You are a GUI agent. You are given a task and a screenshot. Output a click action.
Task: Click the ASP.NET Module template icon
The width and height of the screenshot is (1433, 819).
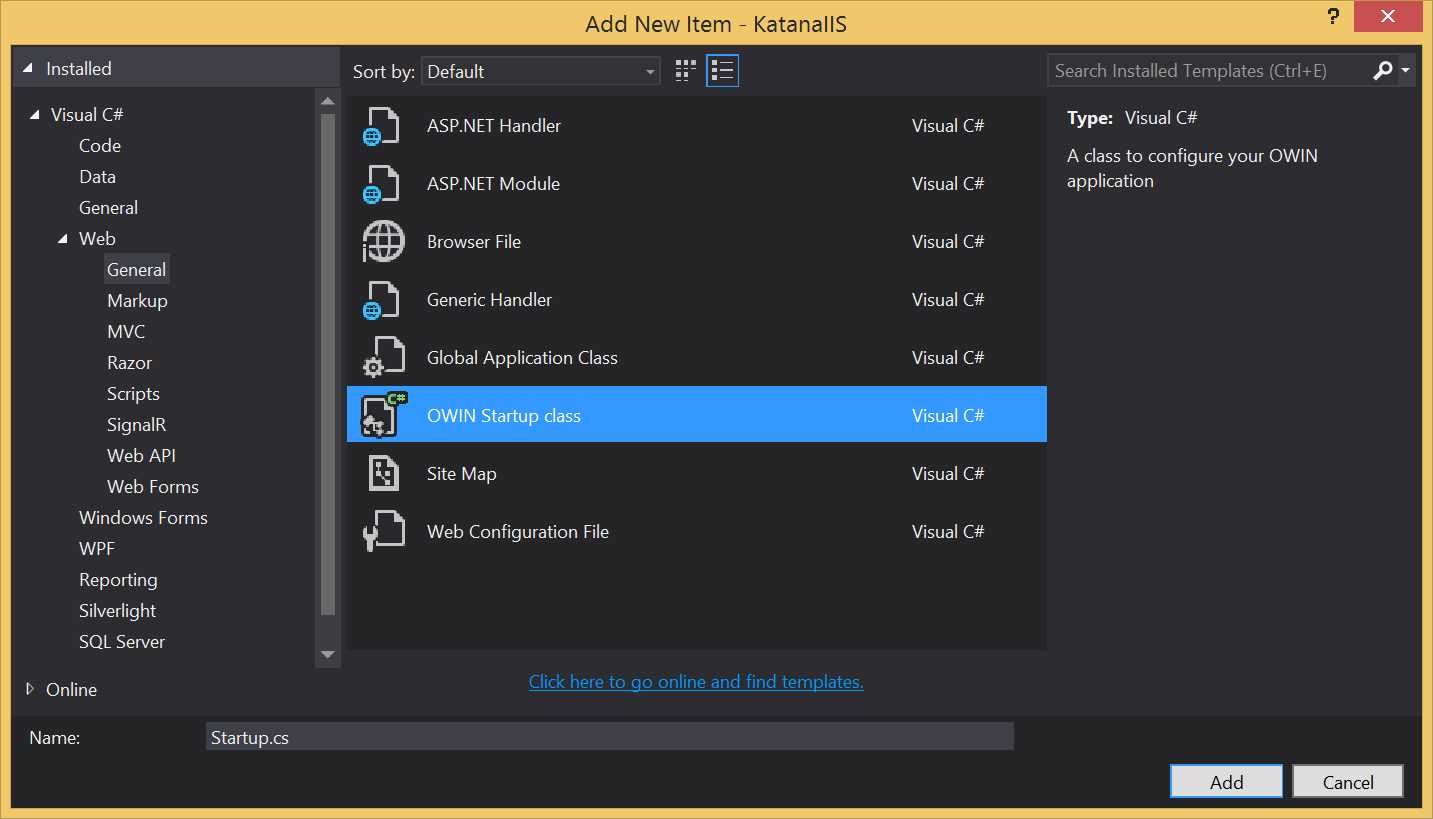pos(381,184)
